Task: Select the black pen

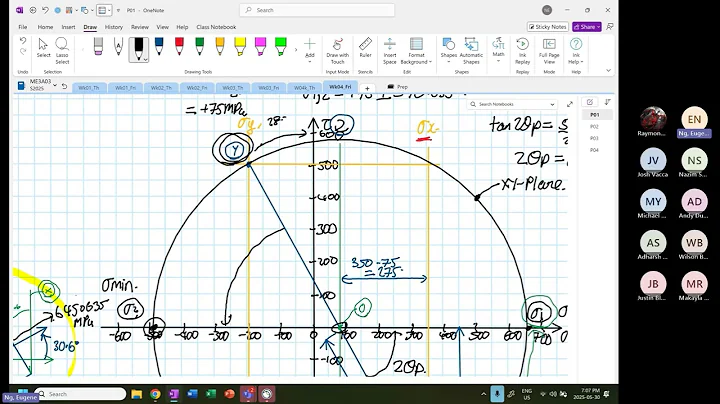Action: click(138, 48)
